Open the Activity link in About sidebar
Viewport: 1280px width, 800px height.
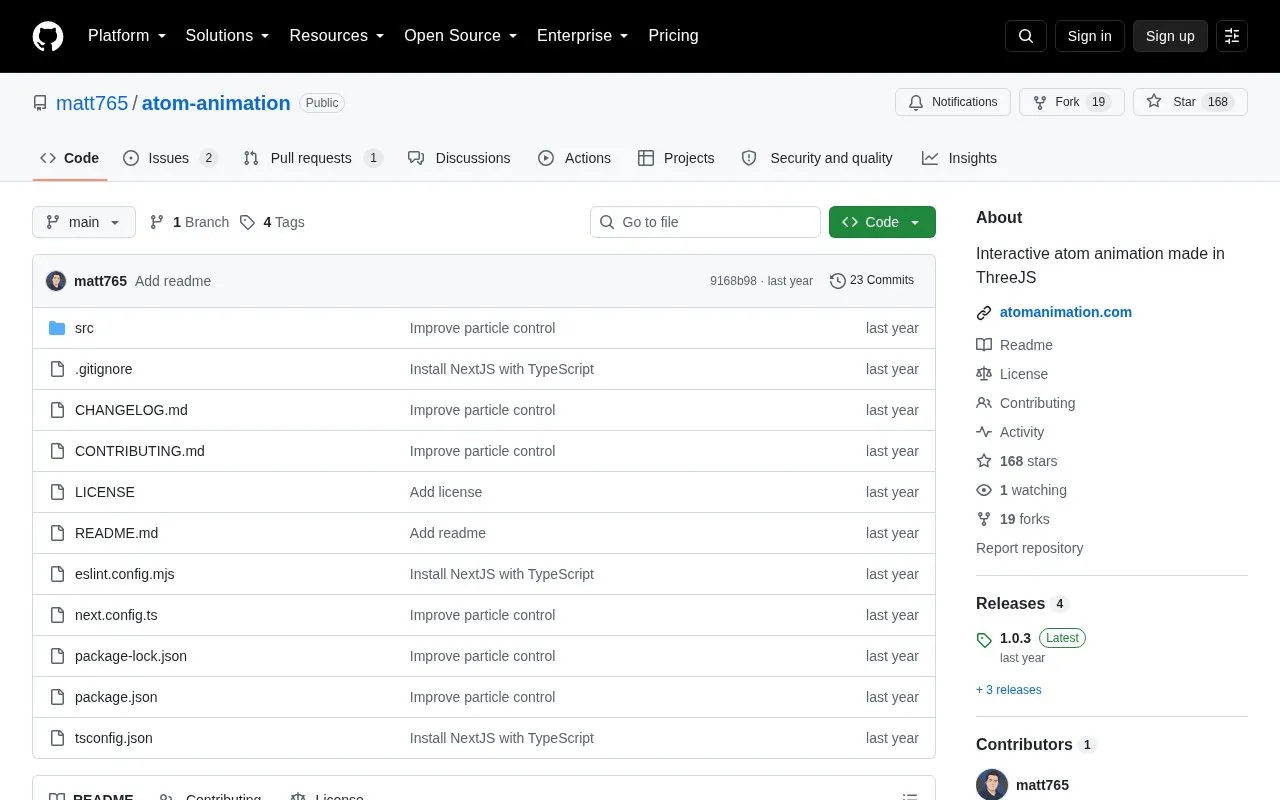pos(1011,432)
